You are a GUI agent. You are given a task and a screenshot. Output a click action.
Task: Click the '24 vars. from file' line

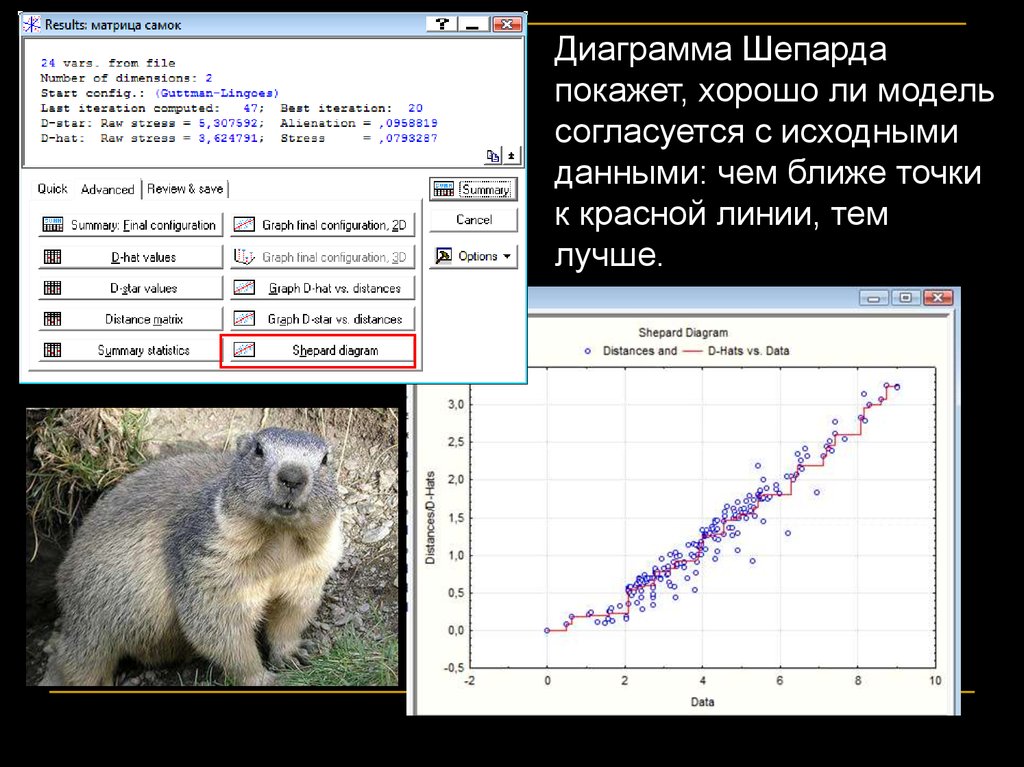(x=108, y=63)
